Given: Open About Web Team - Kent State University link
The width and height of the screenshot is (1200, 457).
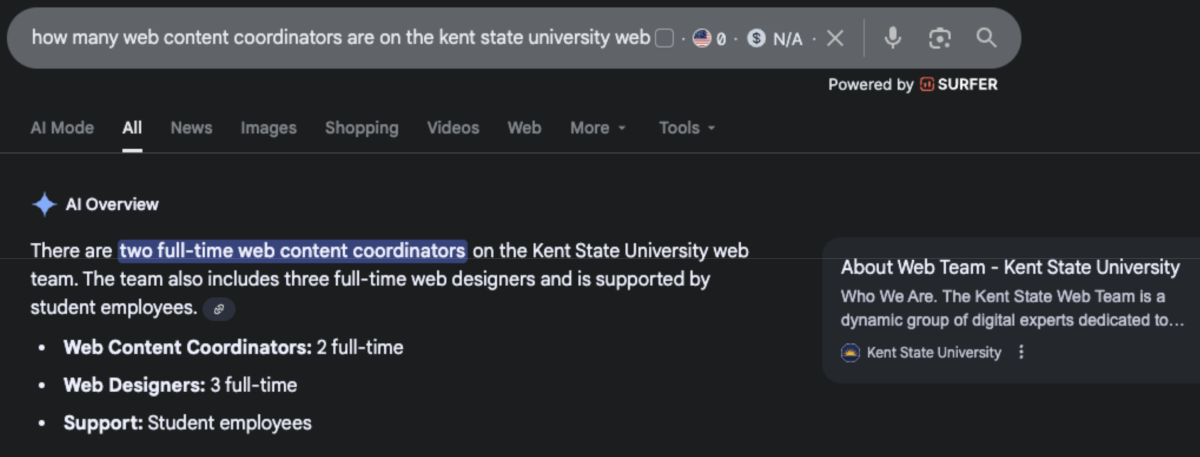Looking at the screenshot, I should tap(1010, 267).
